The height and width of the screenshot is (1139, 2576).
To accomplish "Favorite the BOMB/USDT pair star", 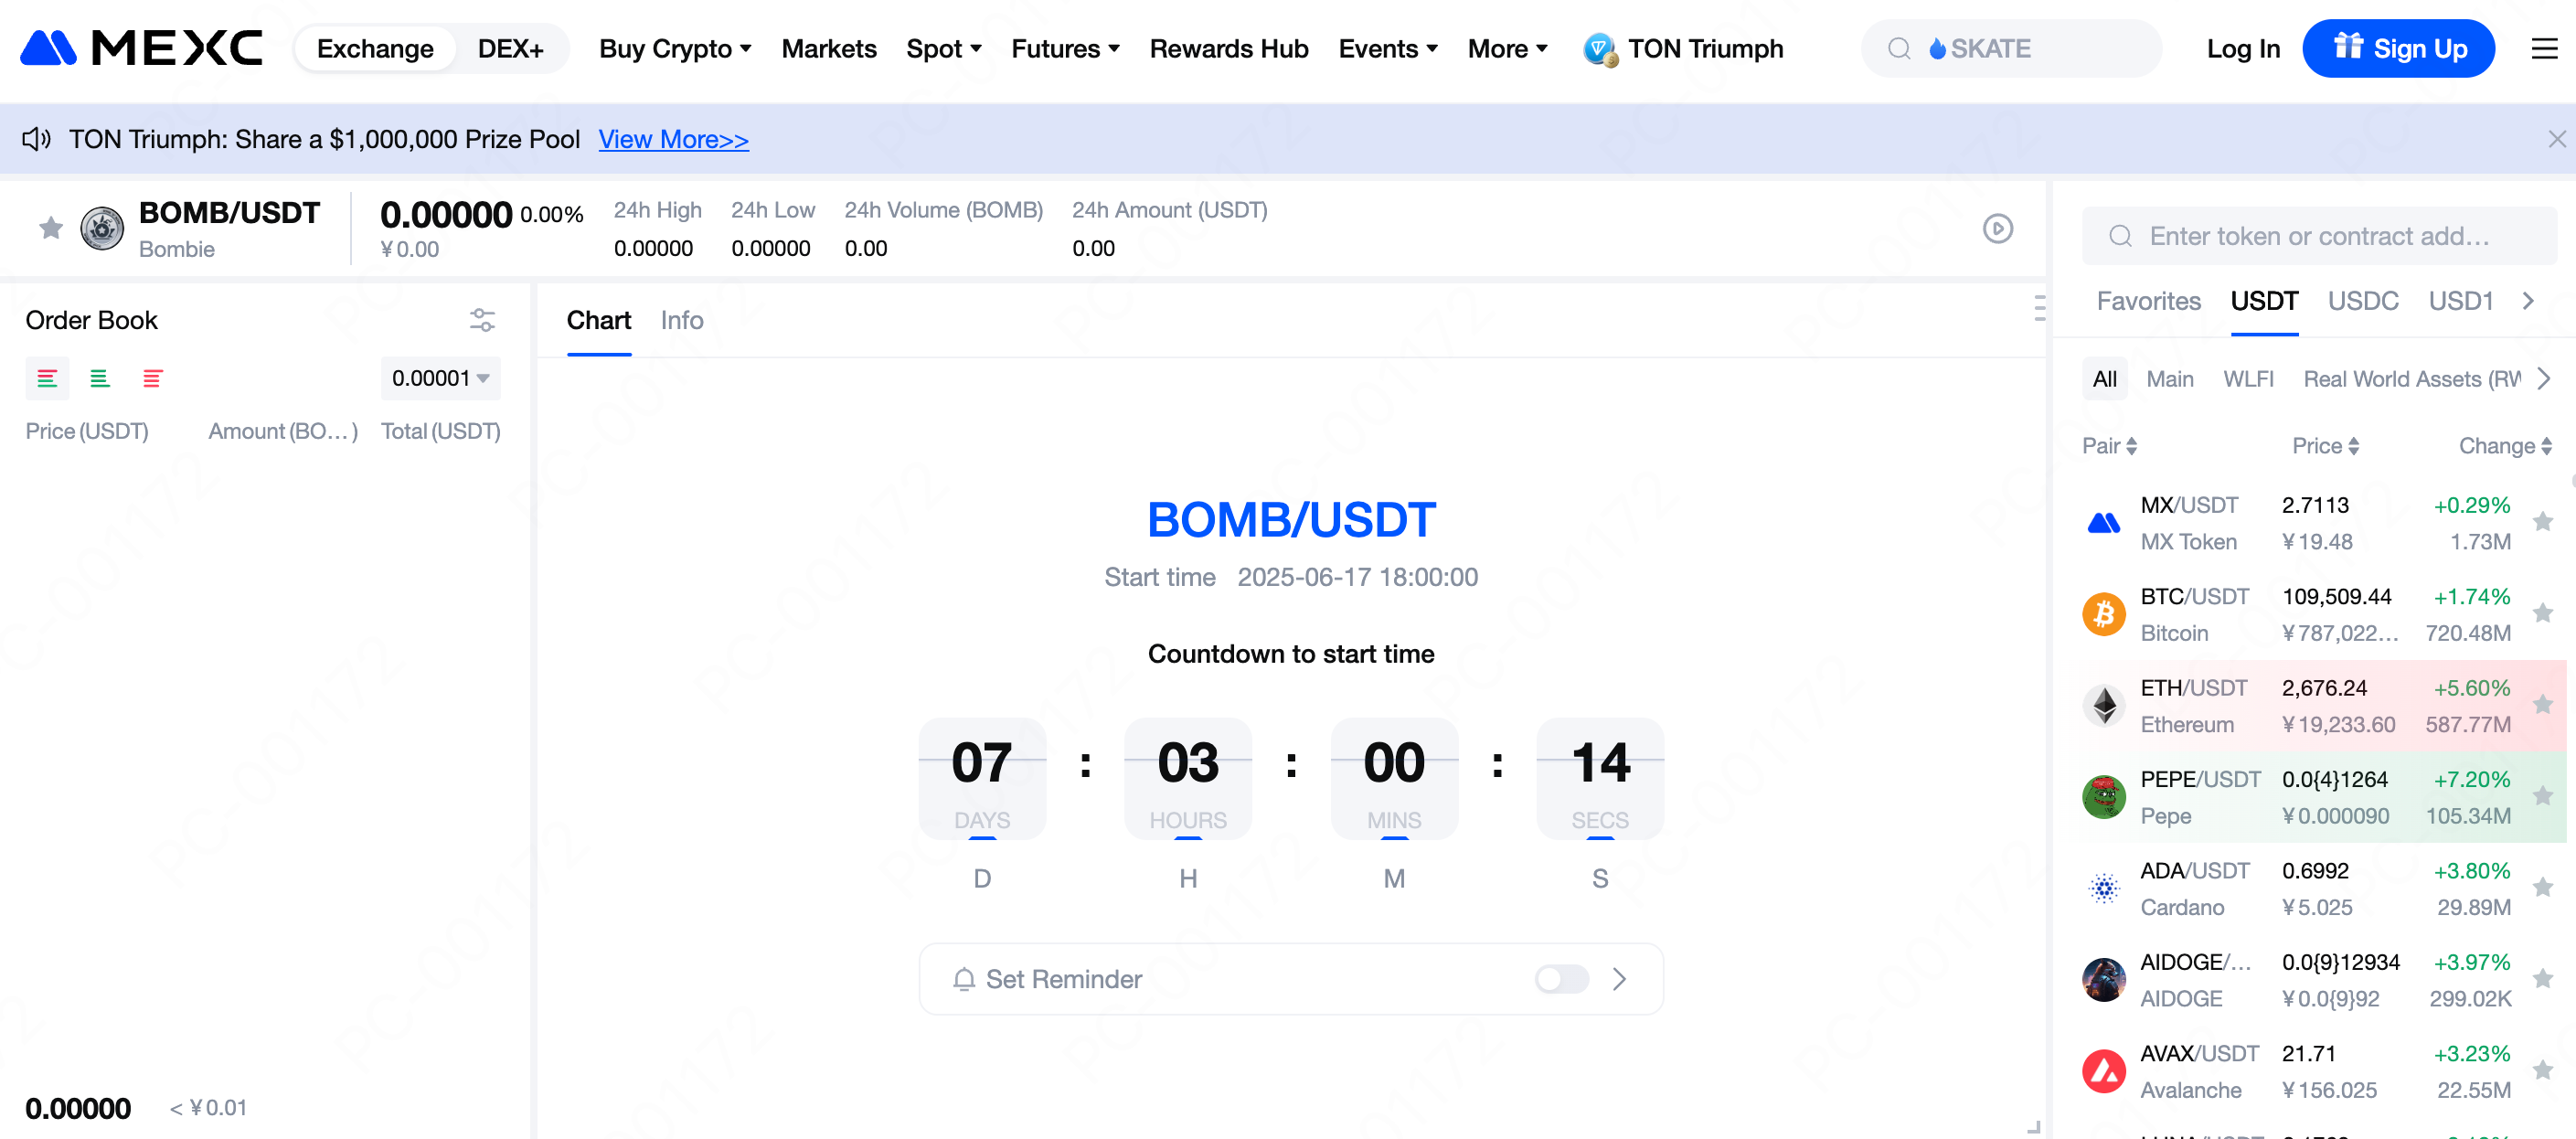I will pos(51,229).
